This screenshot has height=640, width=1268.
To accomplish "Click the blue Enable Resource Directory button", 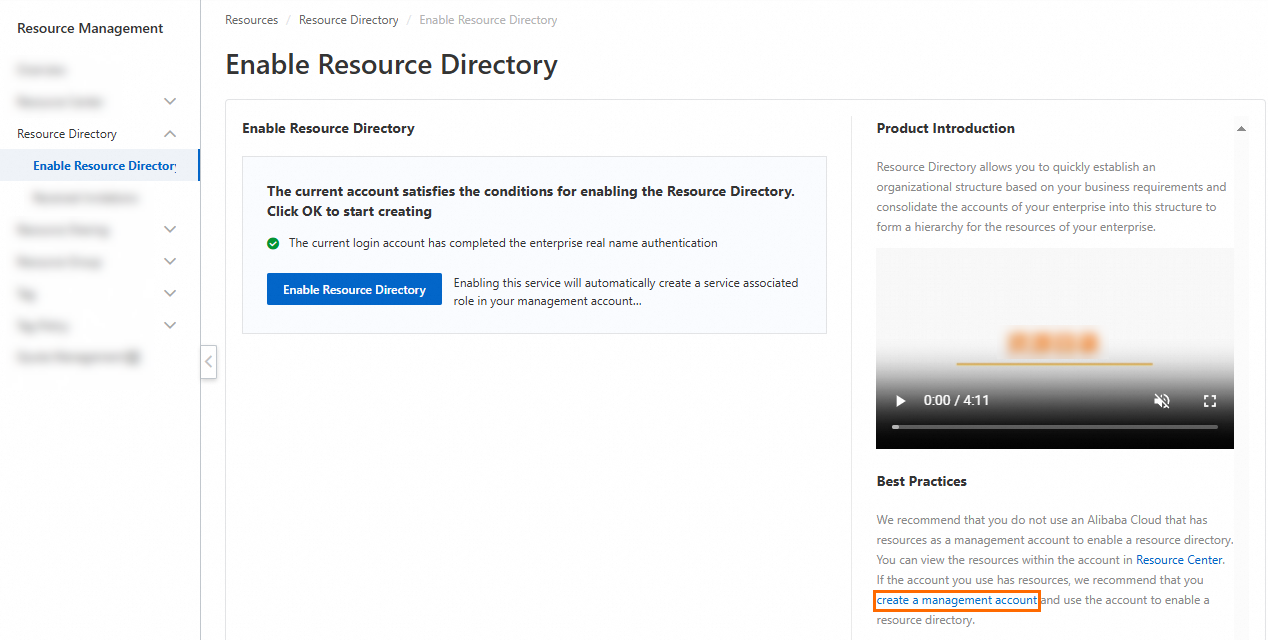I will pyautogui.click(x=354, y=290).
